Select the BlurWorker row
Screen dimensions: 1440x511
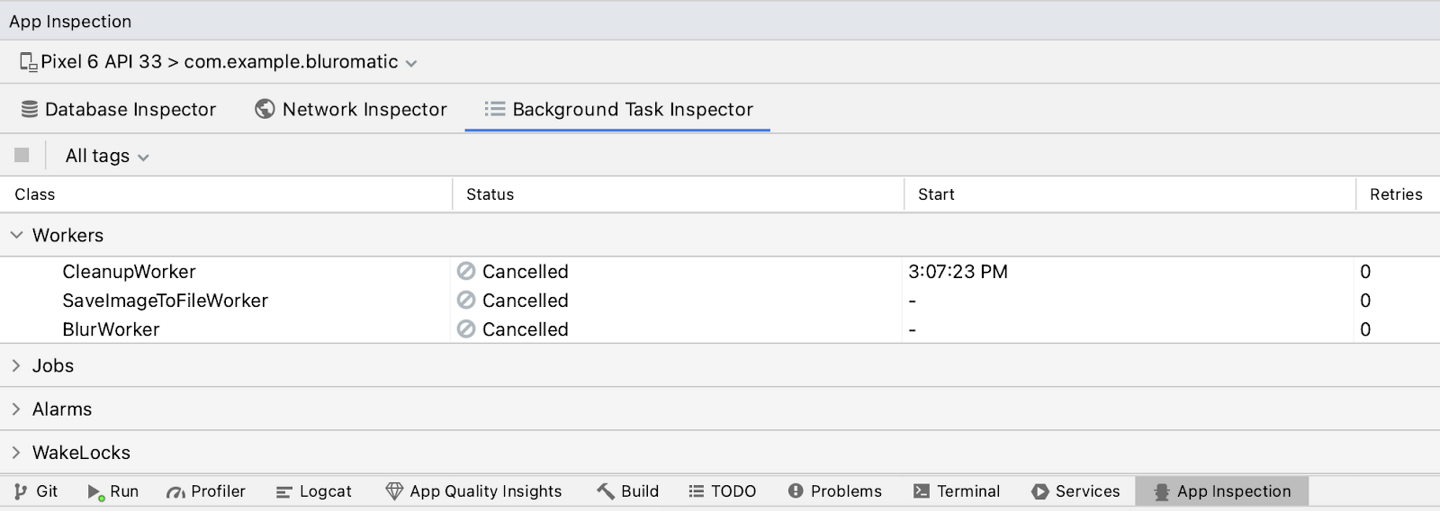(x=111, y=330)
